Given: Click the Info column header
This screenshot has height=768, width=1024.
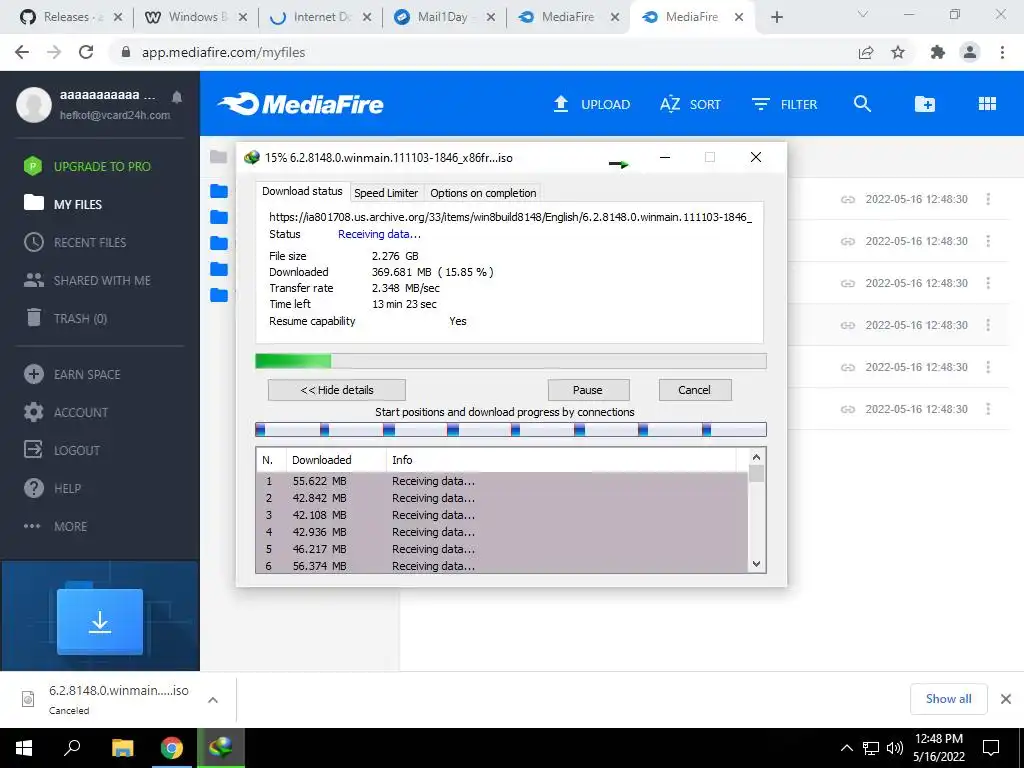Looking at the screenshot, I should (561, 460).
